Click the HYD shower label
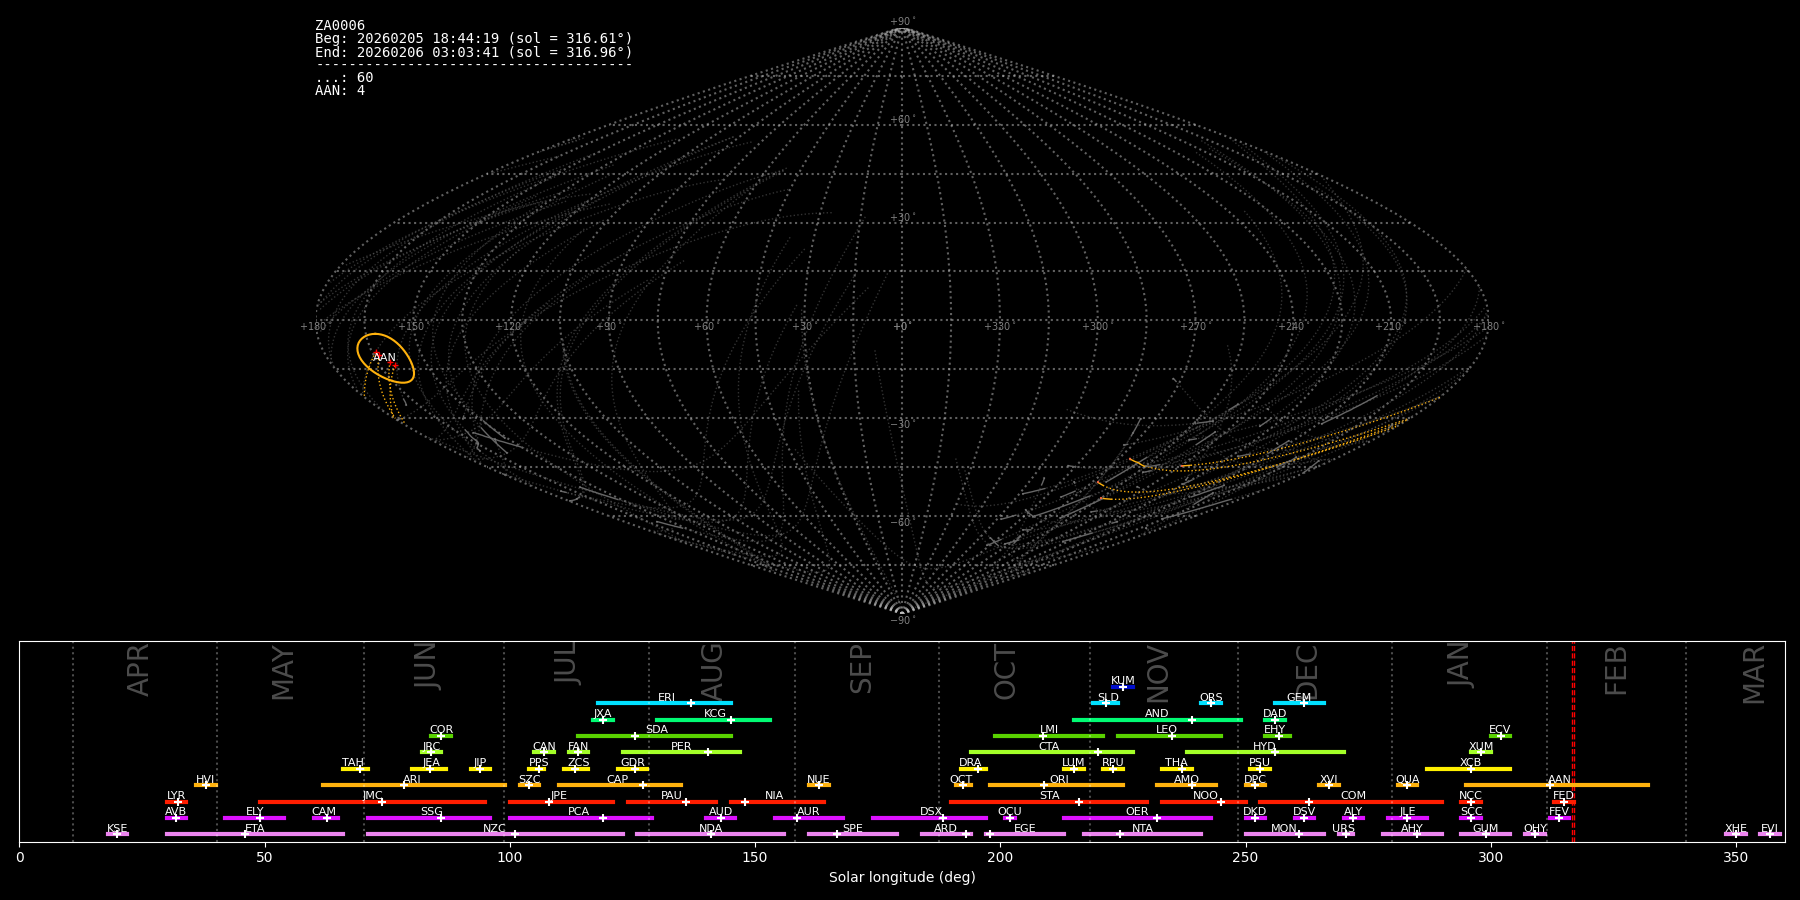The image size is (1800, 900). [1265, 747]
